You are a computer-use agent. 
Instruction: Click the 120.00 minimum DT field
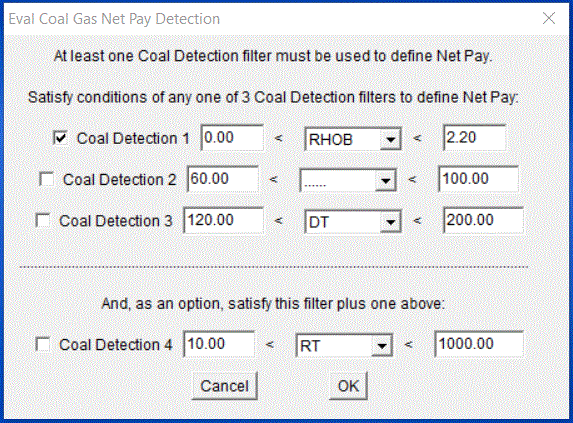click(x=223, y=220)
